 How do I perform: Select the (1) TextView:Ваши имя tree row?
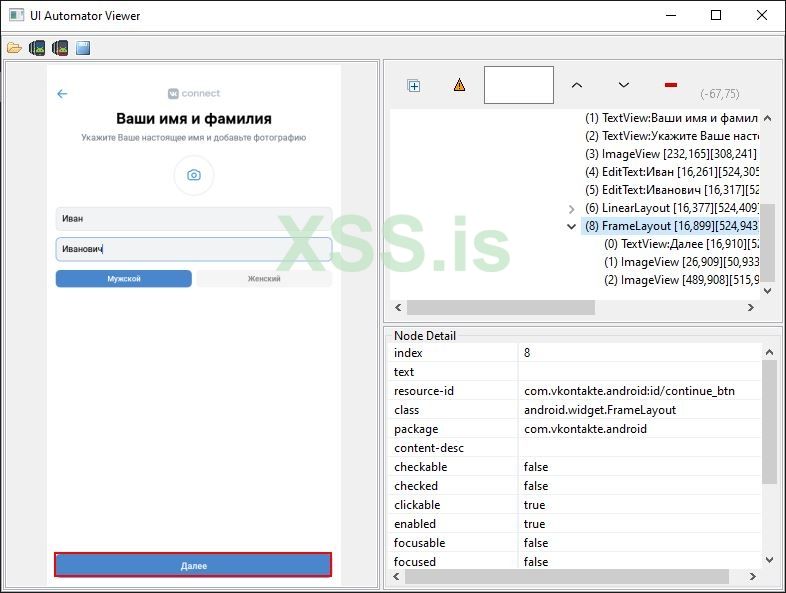[x=671, y=118]
